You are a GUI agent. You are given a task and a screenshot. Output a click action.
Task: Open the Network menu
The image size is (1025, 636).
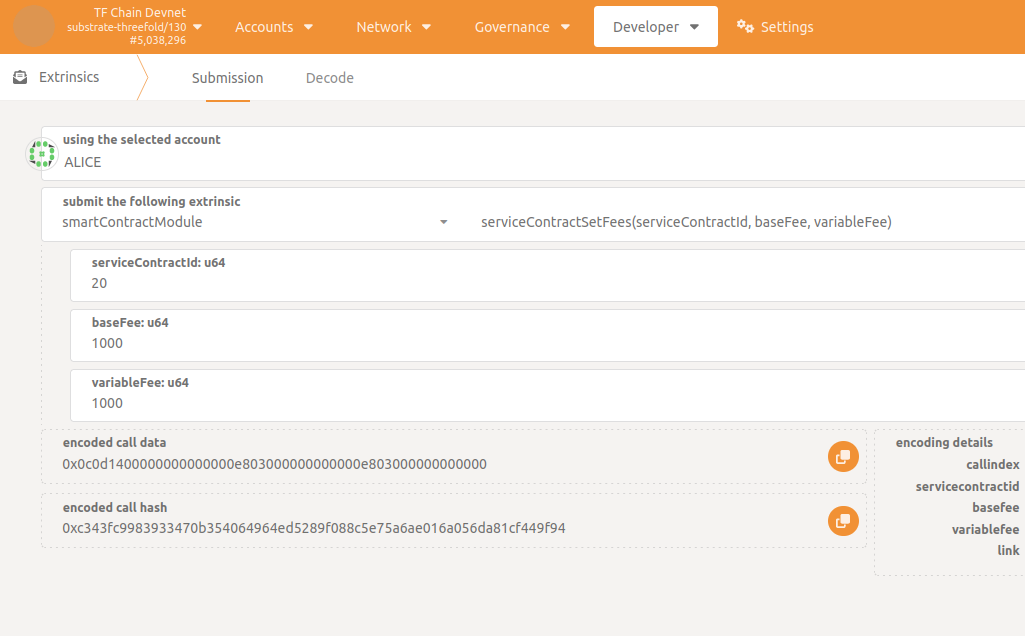coord(394,27)
